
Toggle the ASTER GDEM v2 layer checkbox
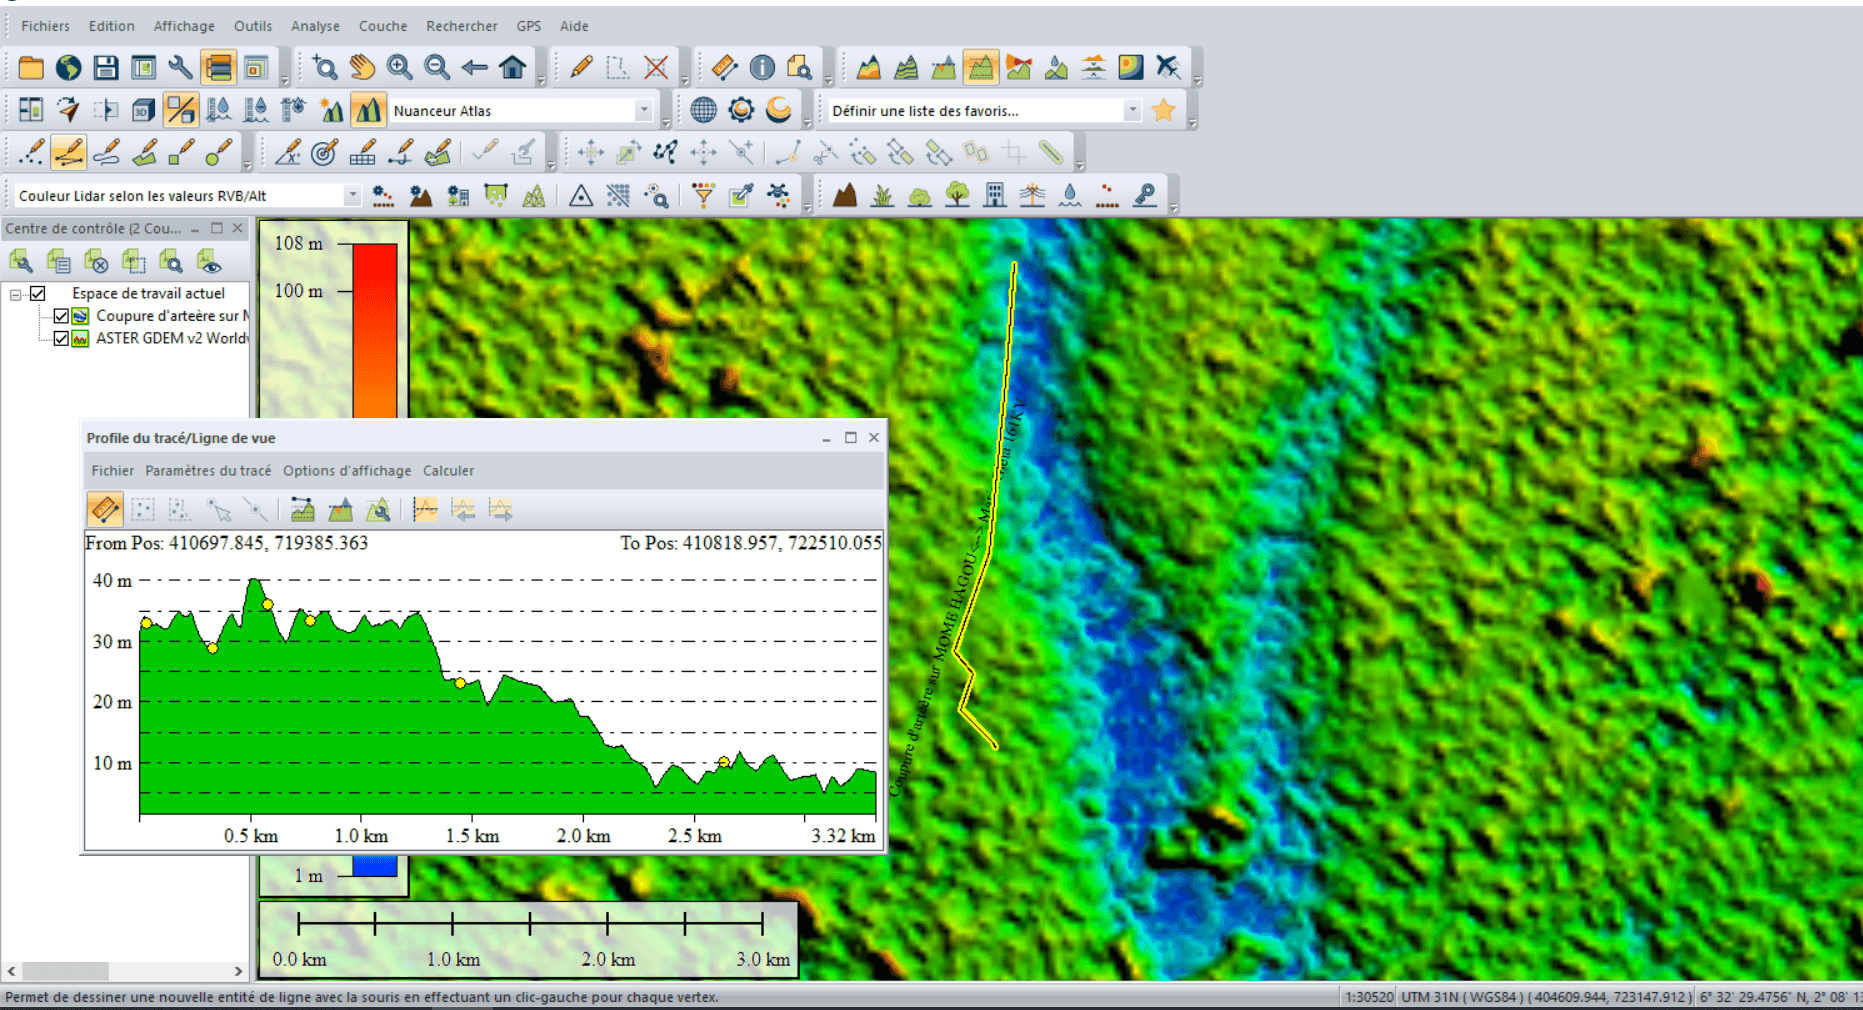point(61,339)
